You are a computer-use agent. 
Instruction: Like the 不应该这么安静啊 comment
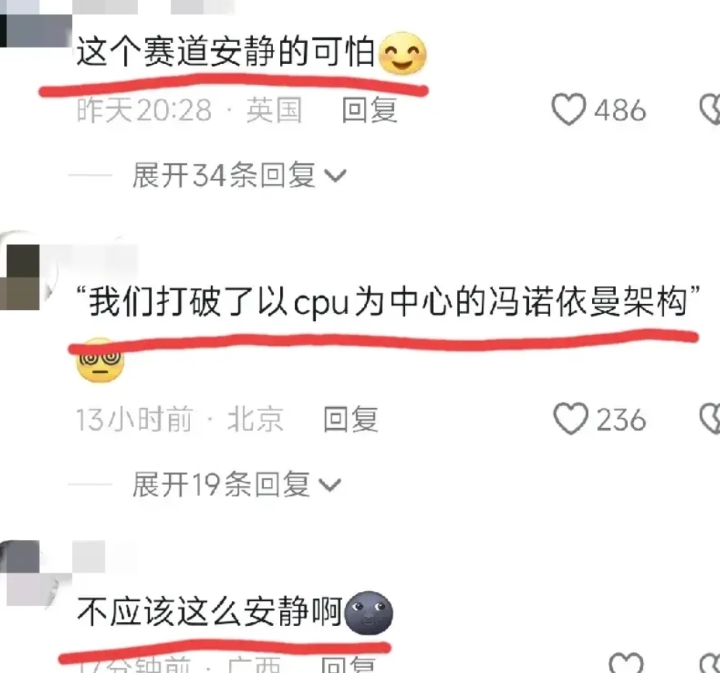pyautogui.click(x=626, y=663)
